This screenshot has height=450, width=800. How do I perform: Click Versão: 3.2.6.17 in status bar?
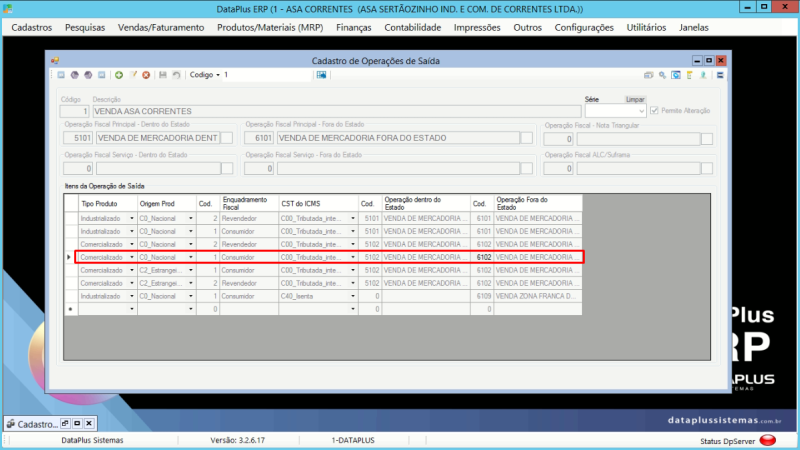(238, 440)
